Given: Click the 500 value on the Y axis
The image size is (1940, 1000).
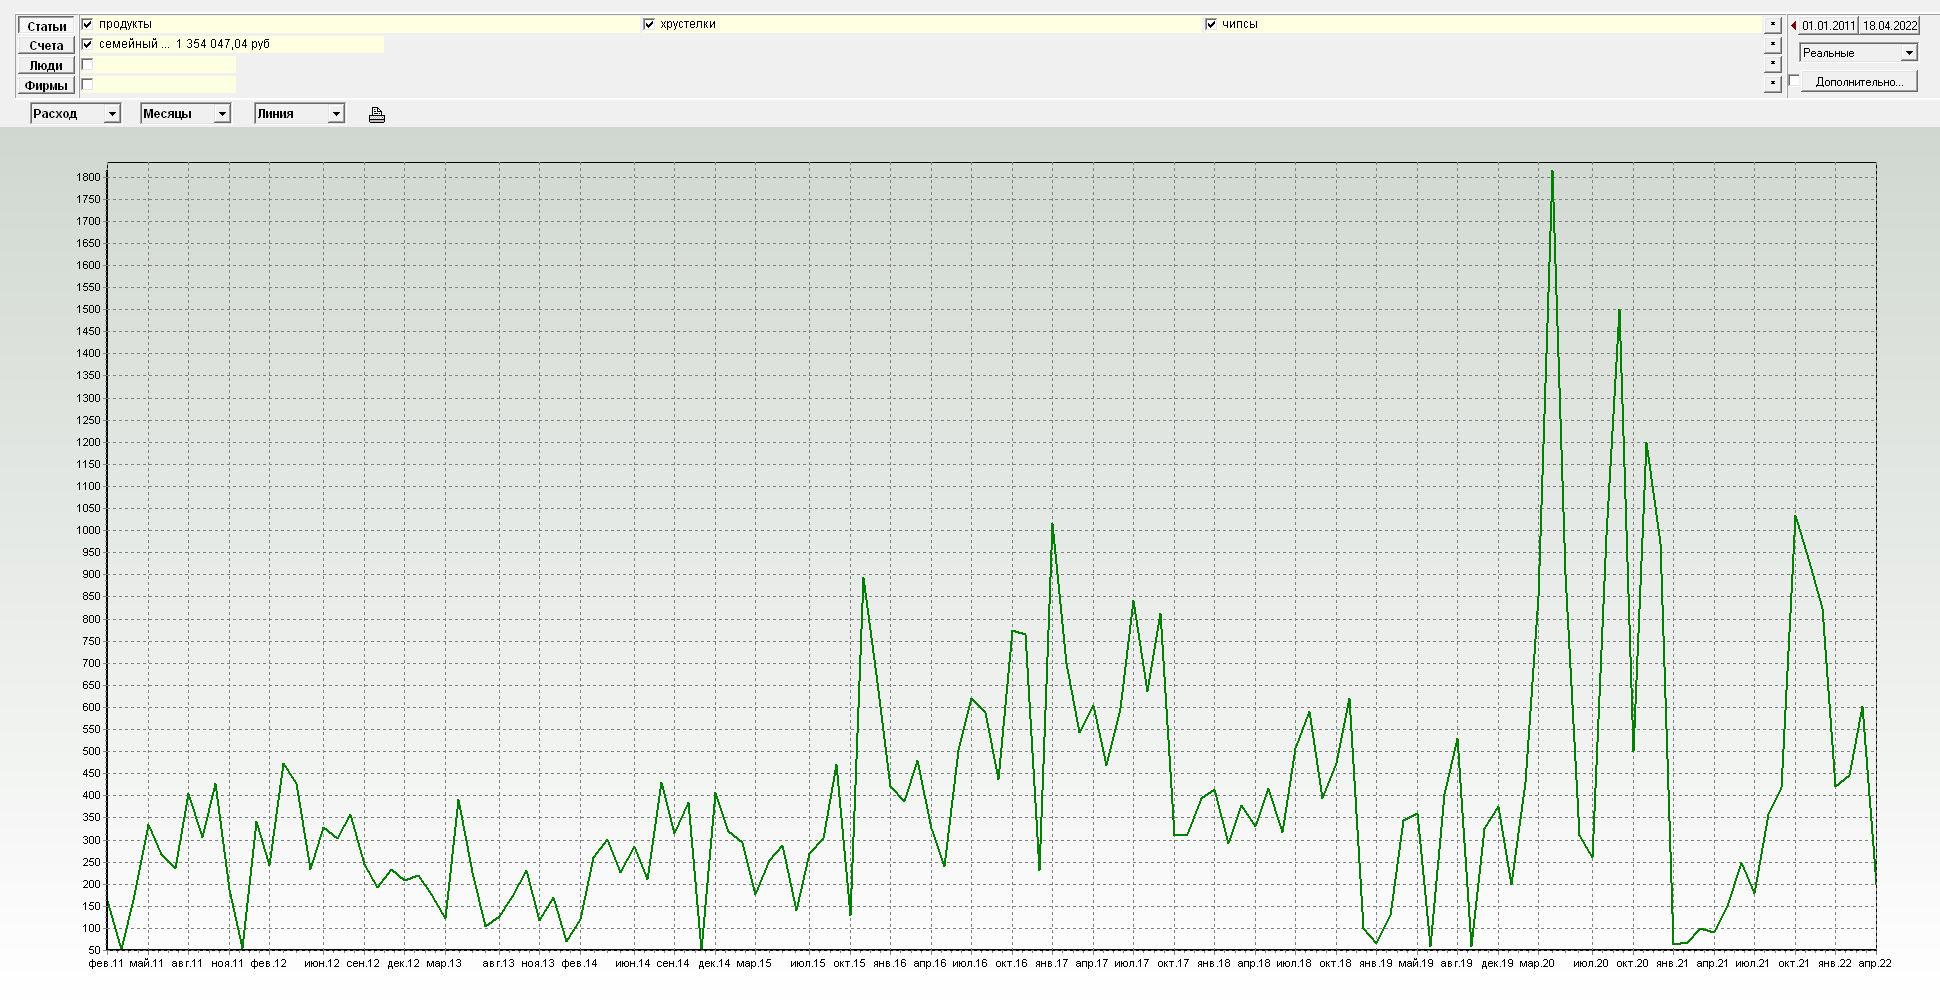Looking at the screenshot, I should point(91,752).
